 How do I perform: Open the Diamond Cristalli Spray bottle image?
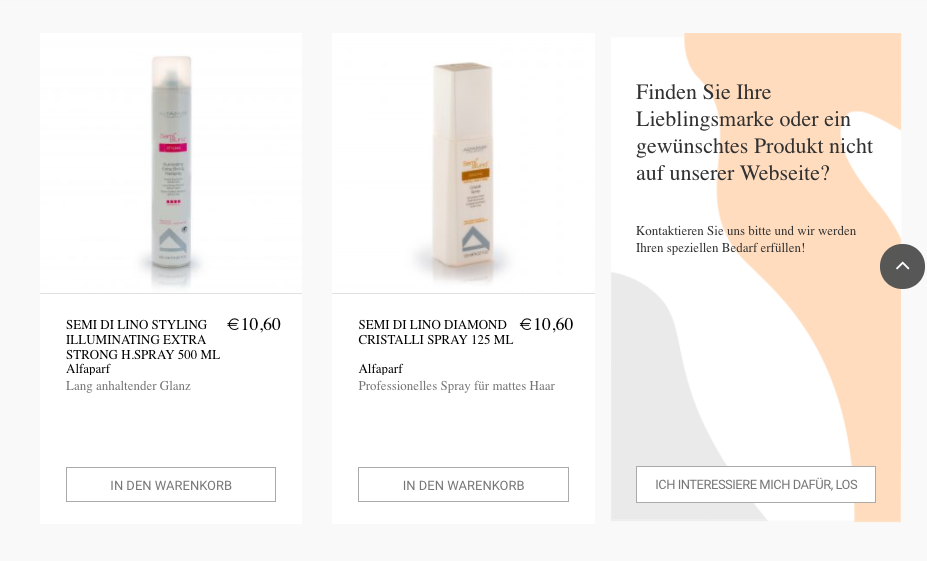(463, 163)
